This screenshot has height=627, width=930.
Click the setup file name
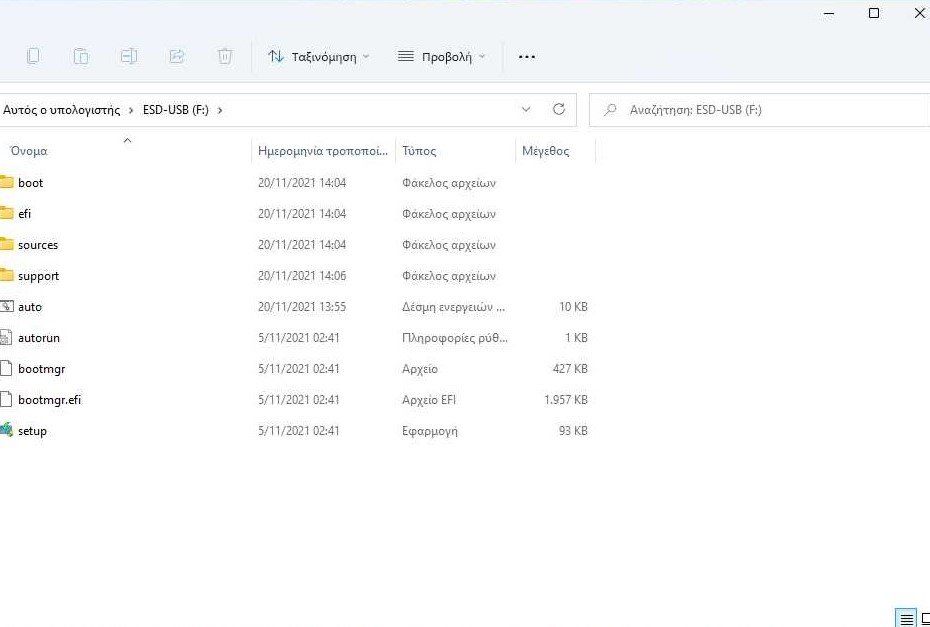point(32,431)
